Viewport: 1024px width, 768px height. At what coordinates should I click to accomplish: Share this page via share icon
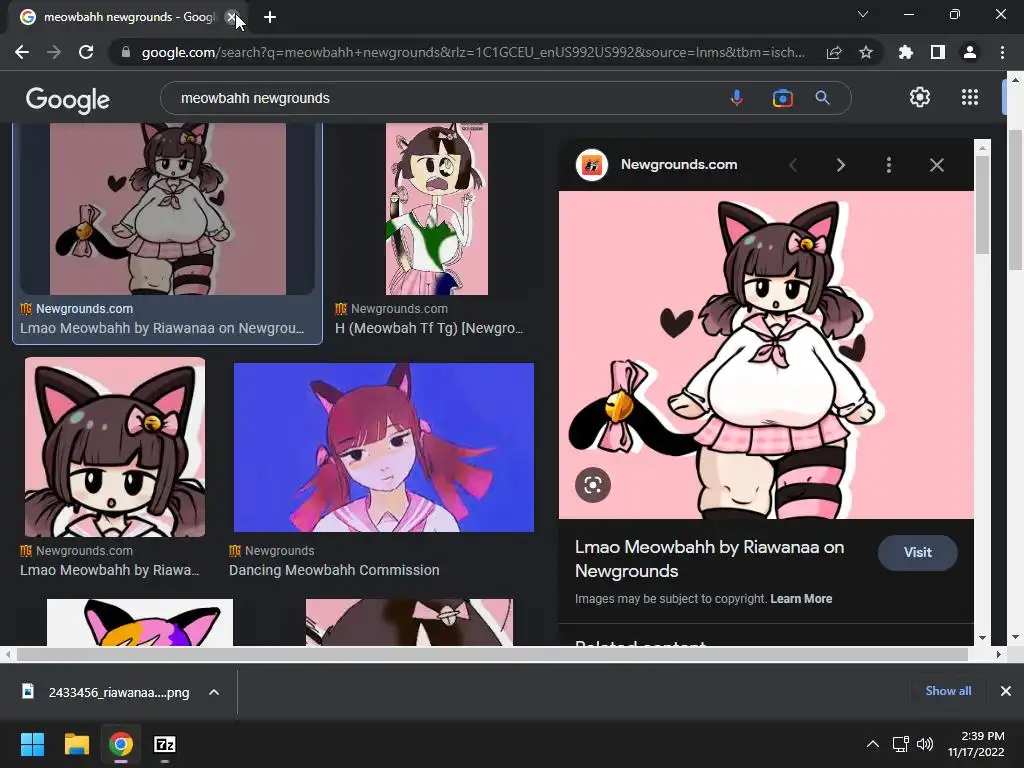tap(834, 52)
